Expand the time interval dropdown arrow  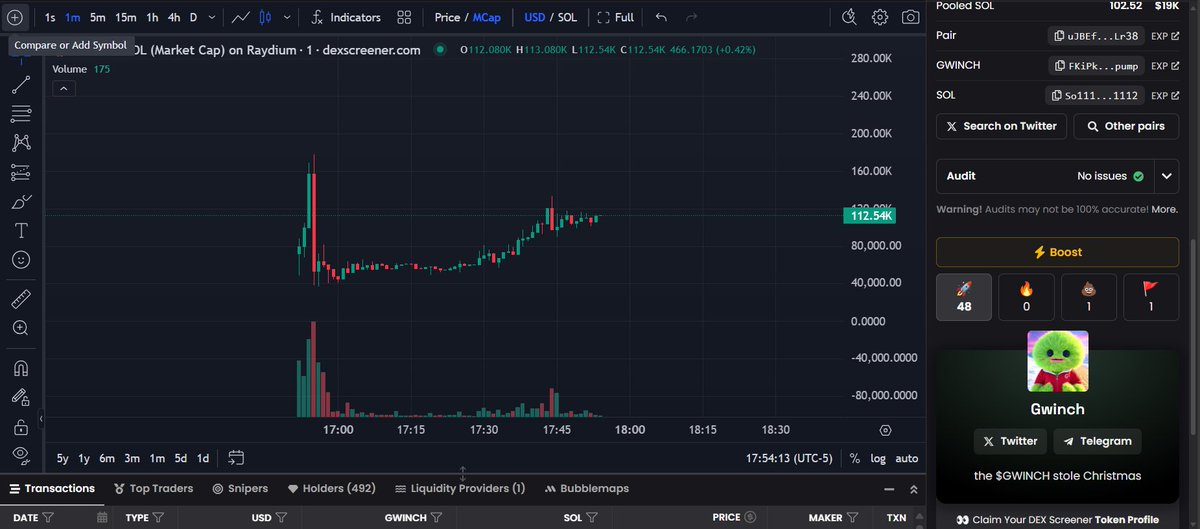pos(212,17)
